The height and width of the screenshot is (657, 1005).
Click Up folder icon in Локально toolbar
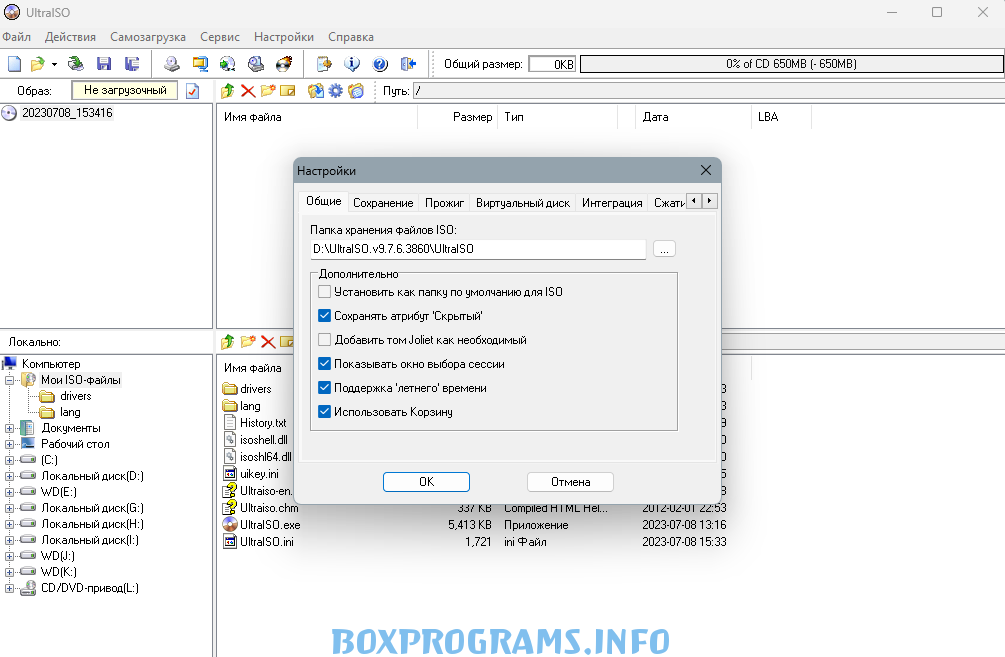tap(228, 342)
